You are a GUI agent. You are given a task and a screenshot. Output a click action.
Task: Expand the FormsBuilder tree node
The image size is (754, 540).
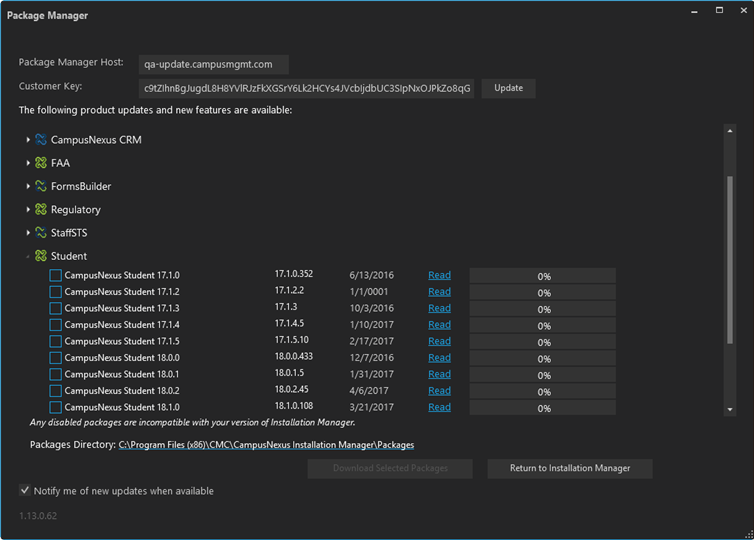[28, 187]
